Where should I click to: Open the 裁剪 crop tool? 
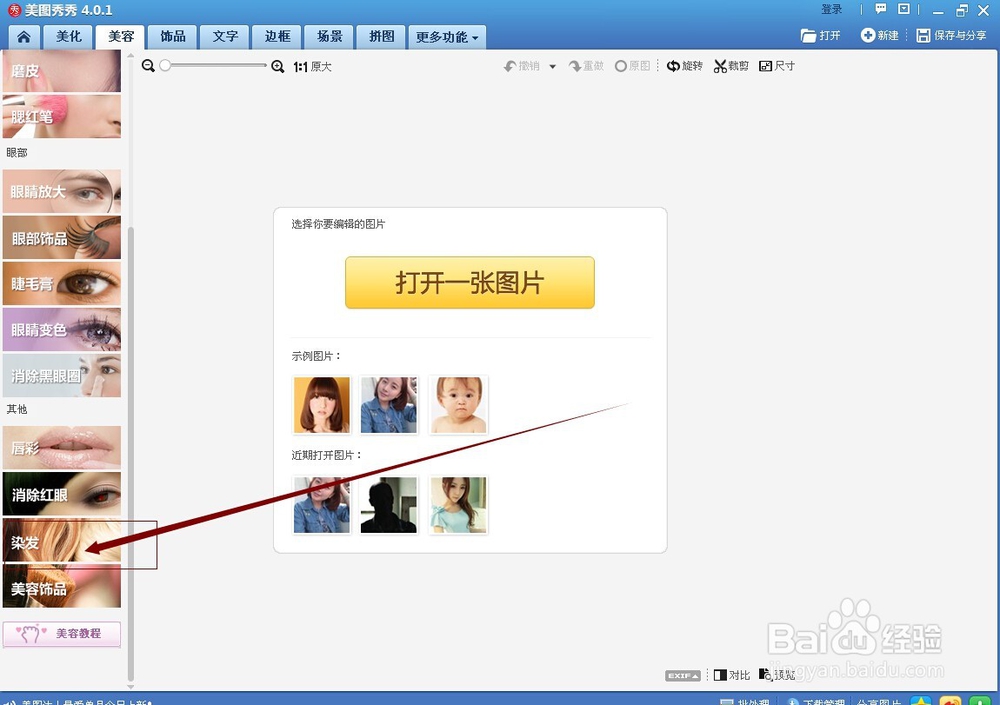pos(730,65)
